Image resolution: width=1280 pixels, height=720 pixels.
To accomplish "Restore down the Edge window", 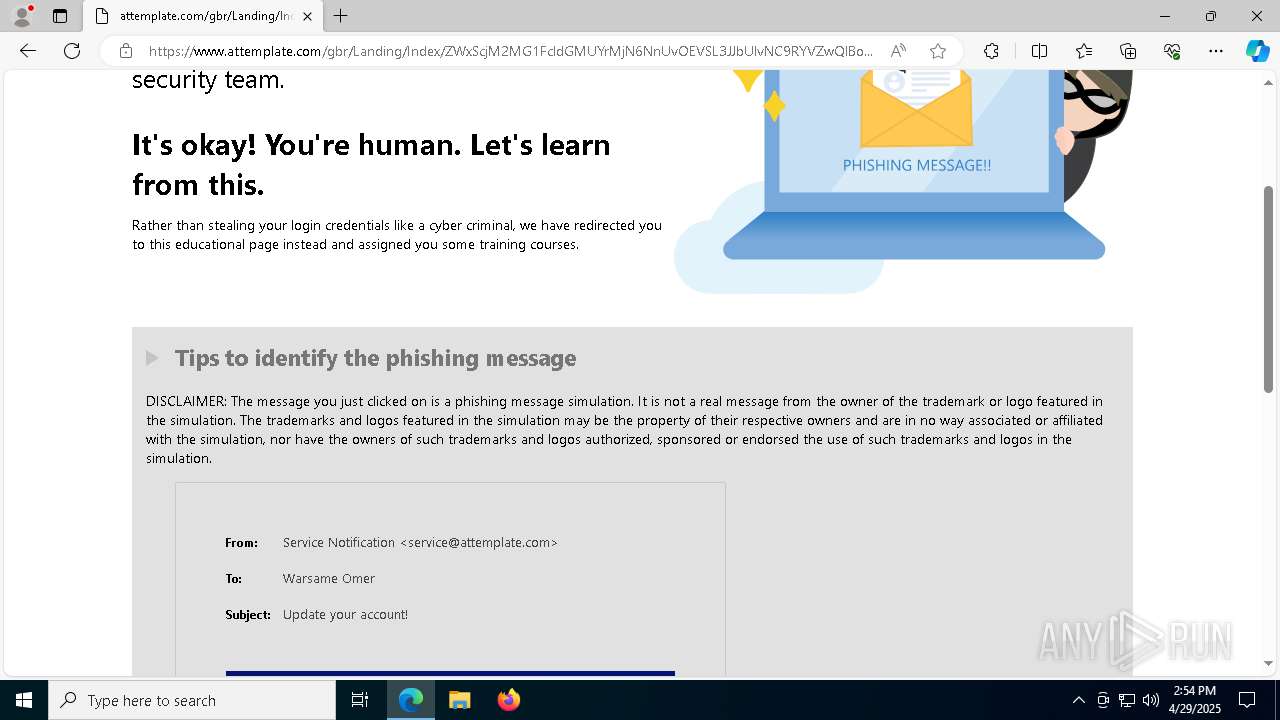I will tap(1211, 16).
